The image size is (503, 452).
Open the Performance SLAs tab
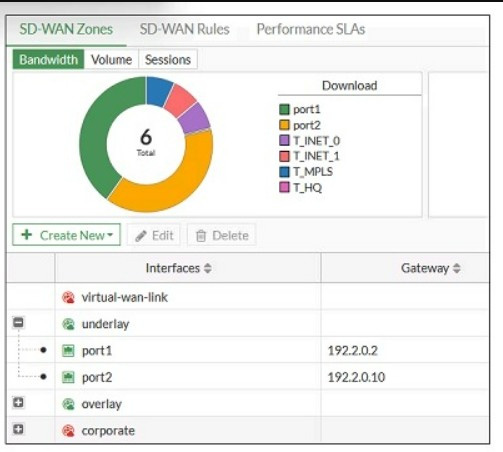click(311, 29)
